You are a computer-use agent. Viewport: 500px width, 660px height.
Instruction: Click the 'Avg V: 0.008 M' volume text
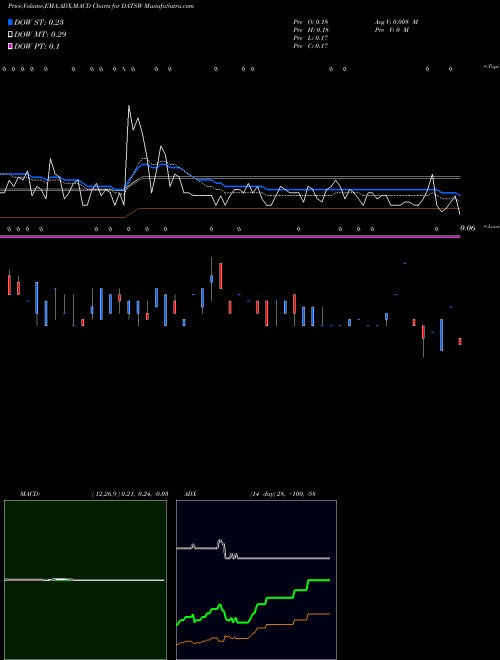pos(396,22)
